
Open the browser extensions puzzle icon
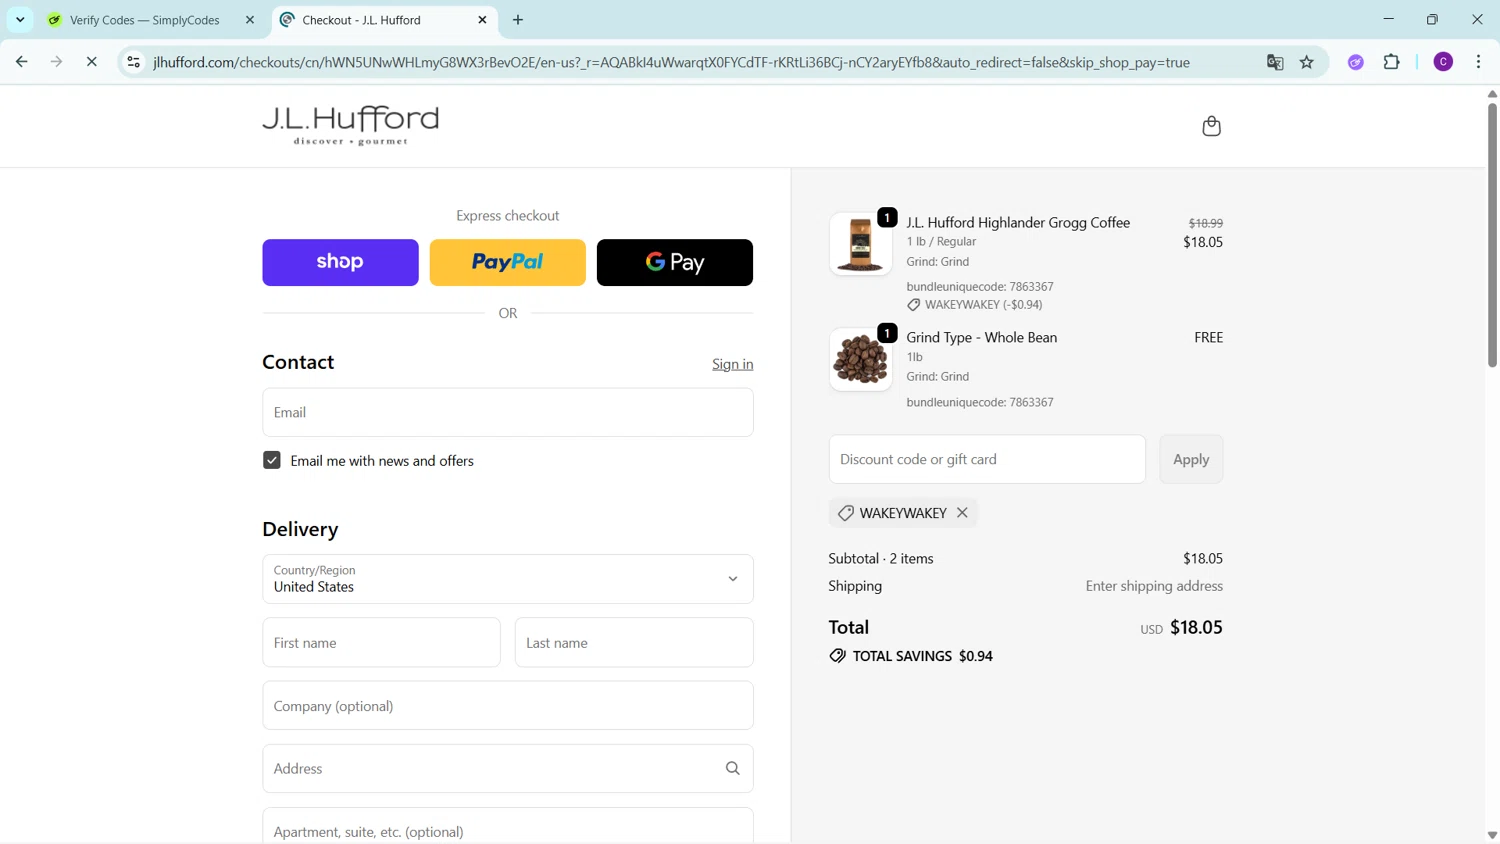point(1391,62)
